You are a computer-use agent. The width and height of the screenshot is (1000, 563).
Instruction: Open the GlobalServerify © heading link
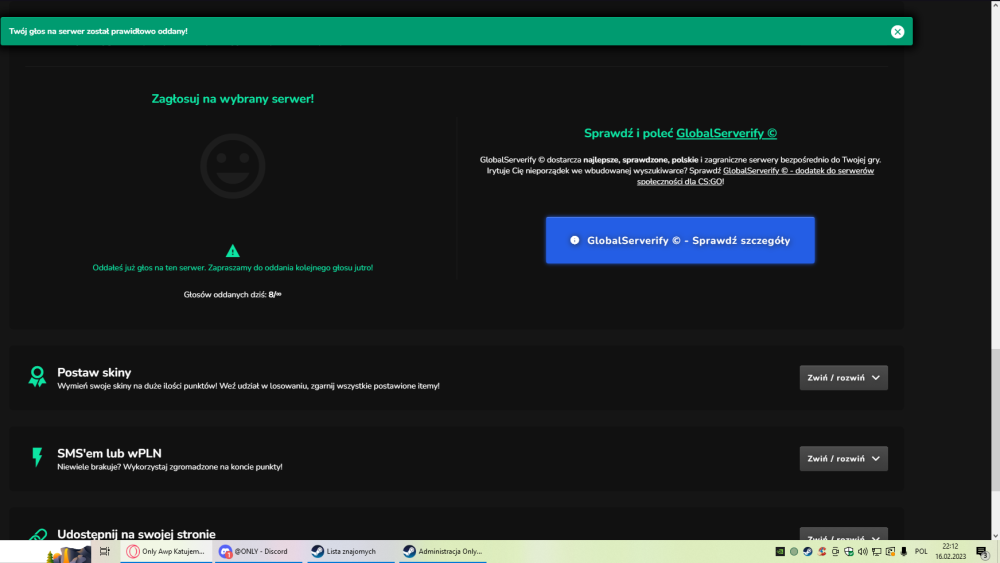726,133
